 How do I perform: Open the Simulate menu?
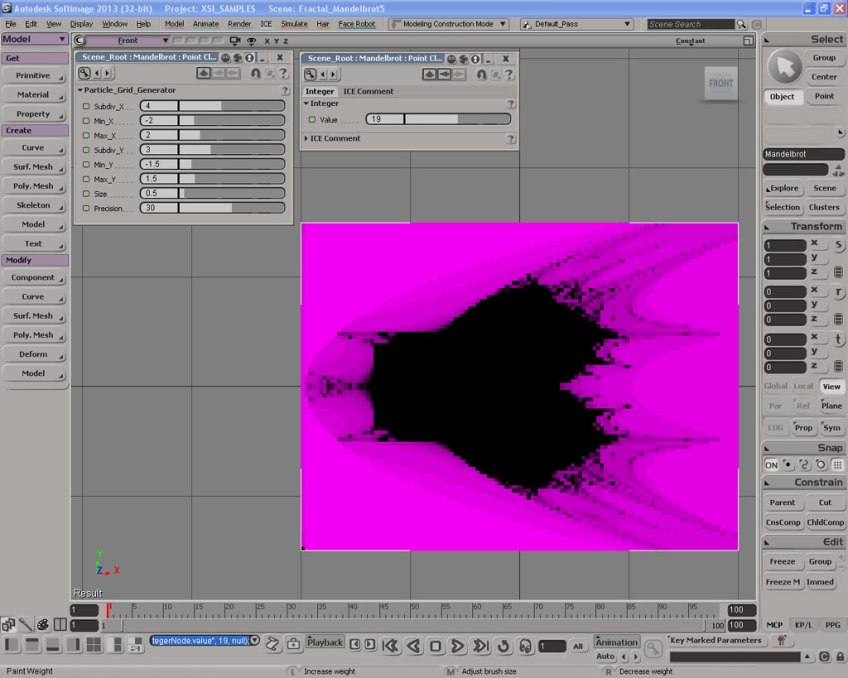293,23
